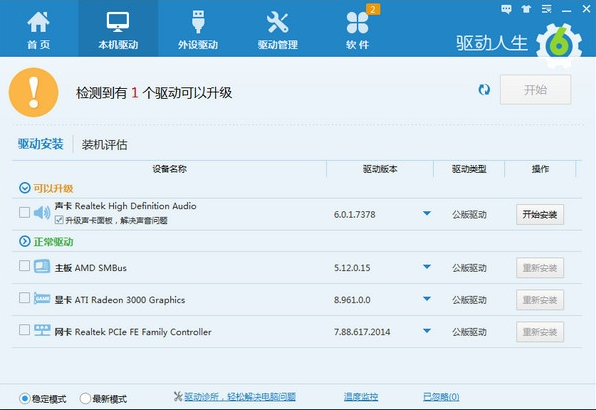
Task: Check the ATI Radeon 3000 Graphics checkbox
Action: point(24,297)
